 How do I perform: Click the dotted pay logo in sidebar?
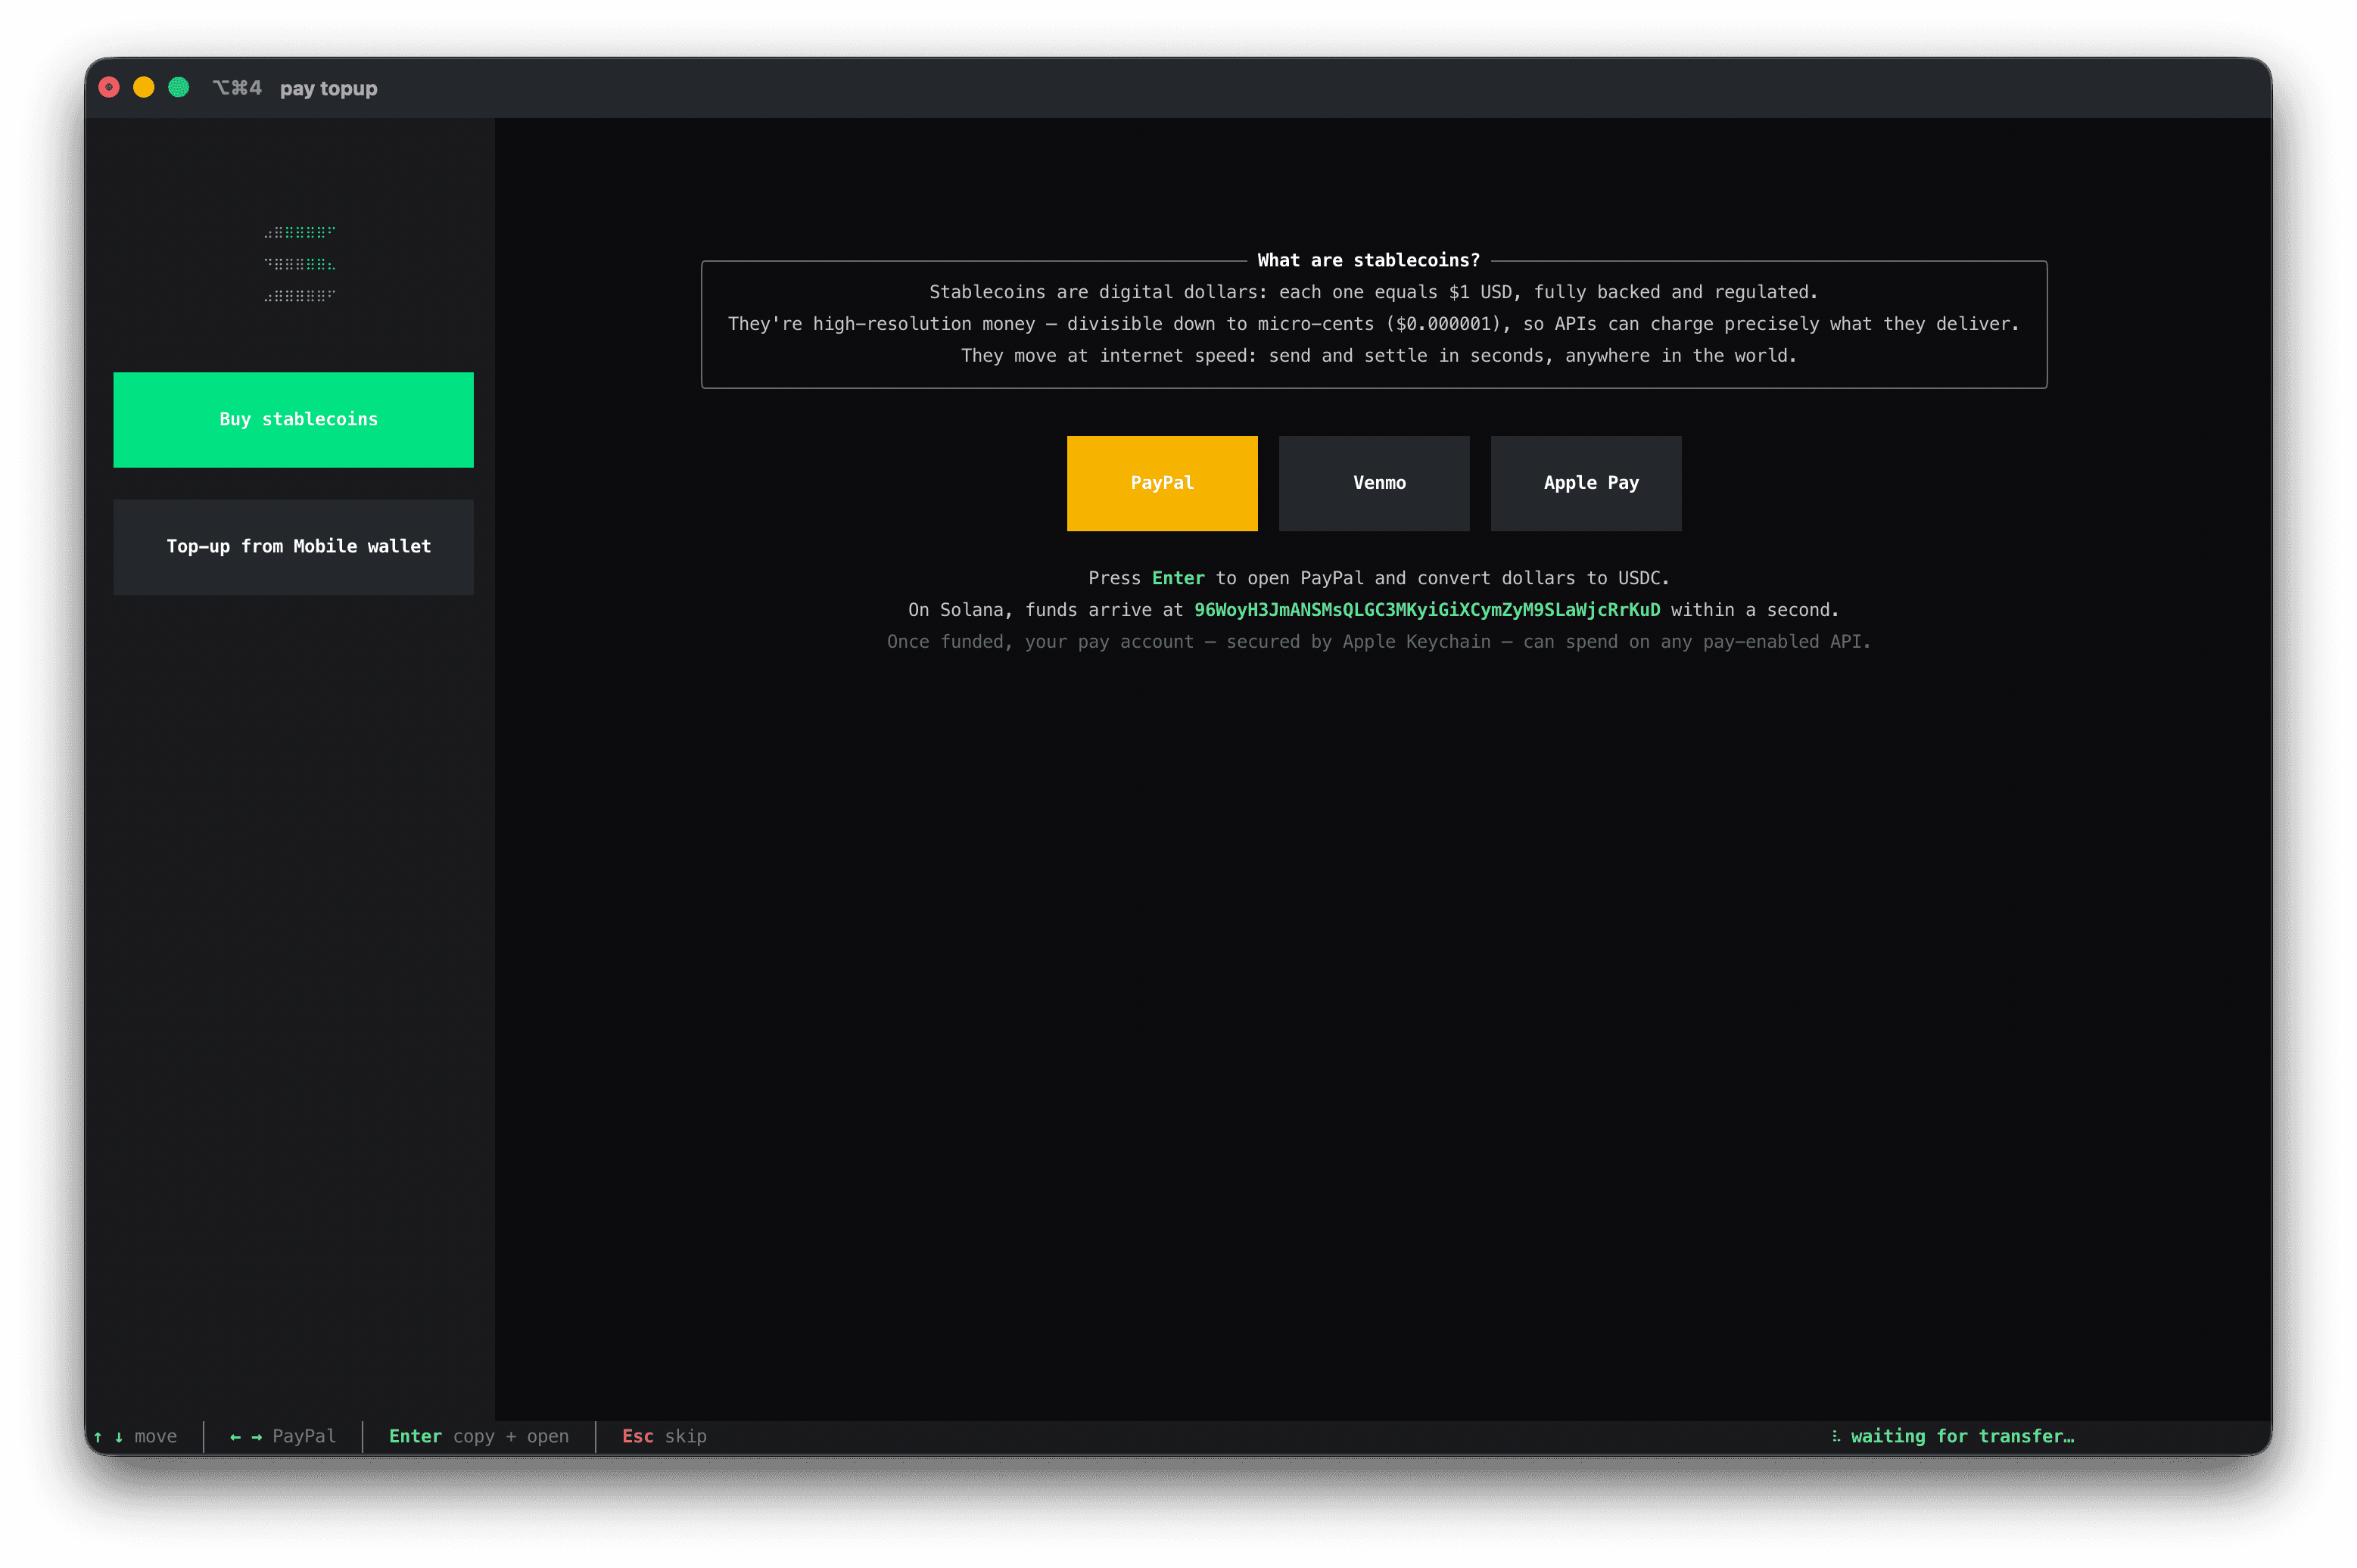299,264
